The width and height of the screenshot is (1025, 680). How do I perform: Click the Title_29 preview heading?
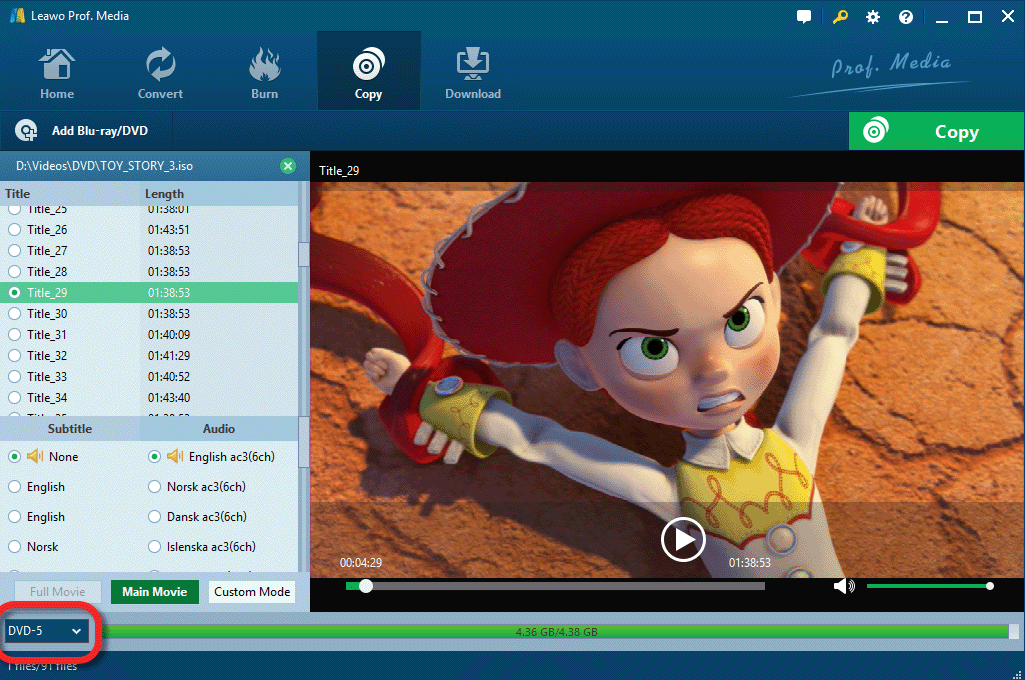coord(339,171)
